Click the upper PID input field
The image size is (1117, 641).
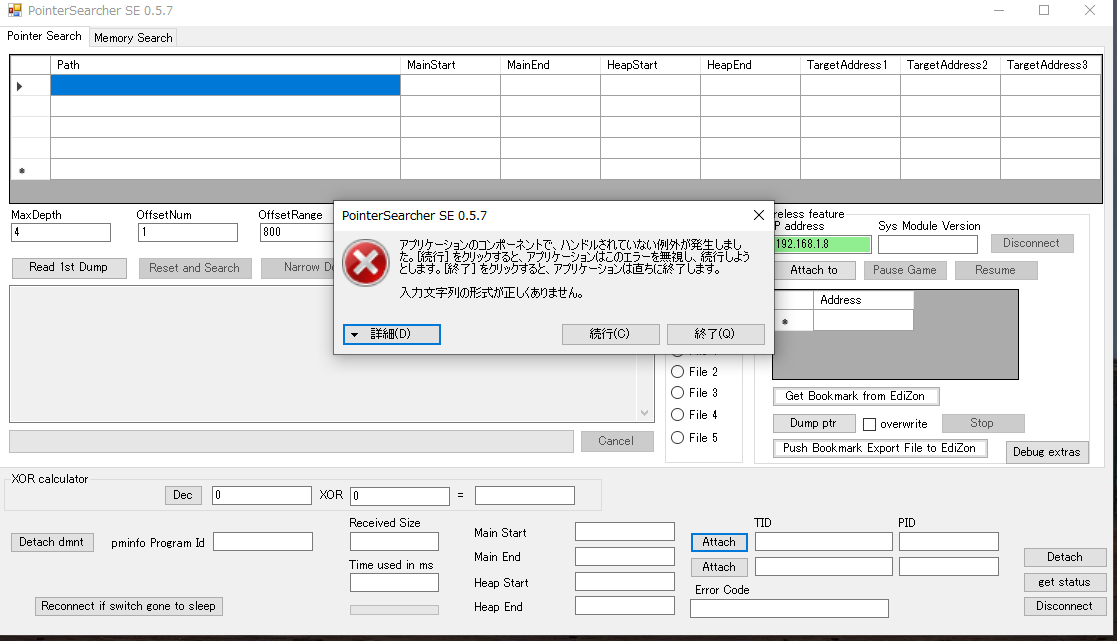[x=948, y=542]
